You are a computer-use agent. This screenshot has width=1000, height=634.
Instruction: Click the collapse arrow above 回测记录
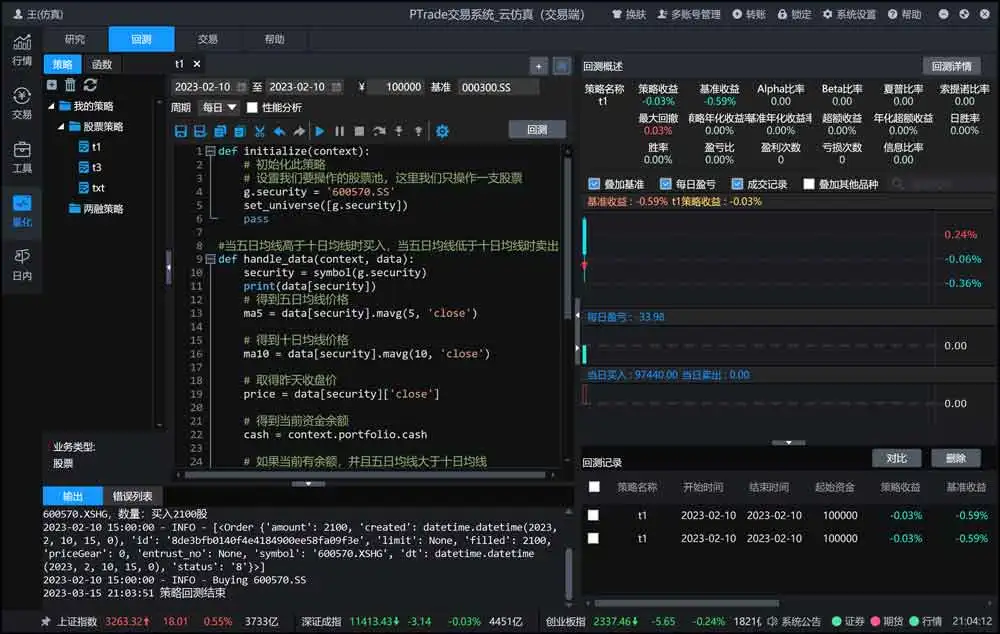click(789, 443)
